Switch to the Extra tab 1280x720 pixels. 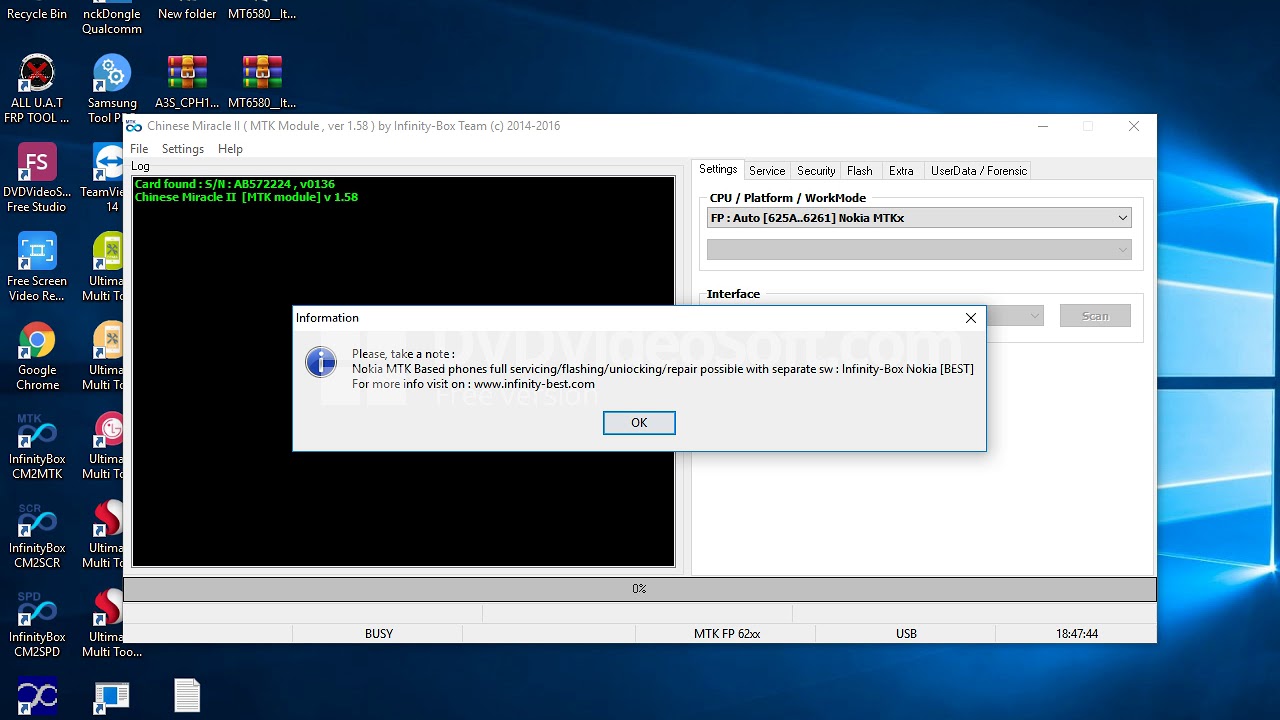pyautogui.click(x=901, y=171)
